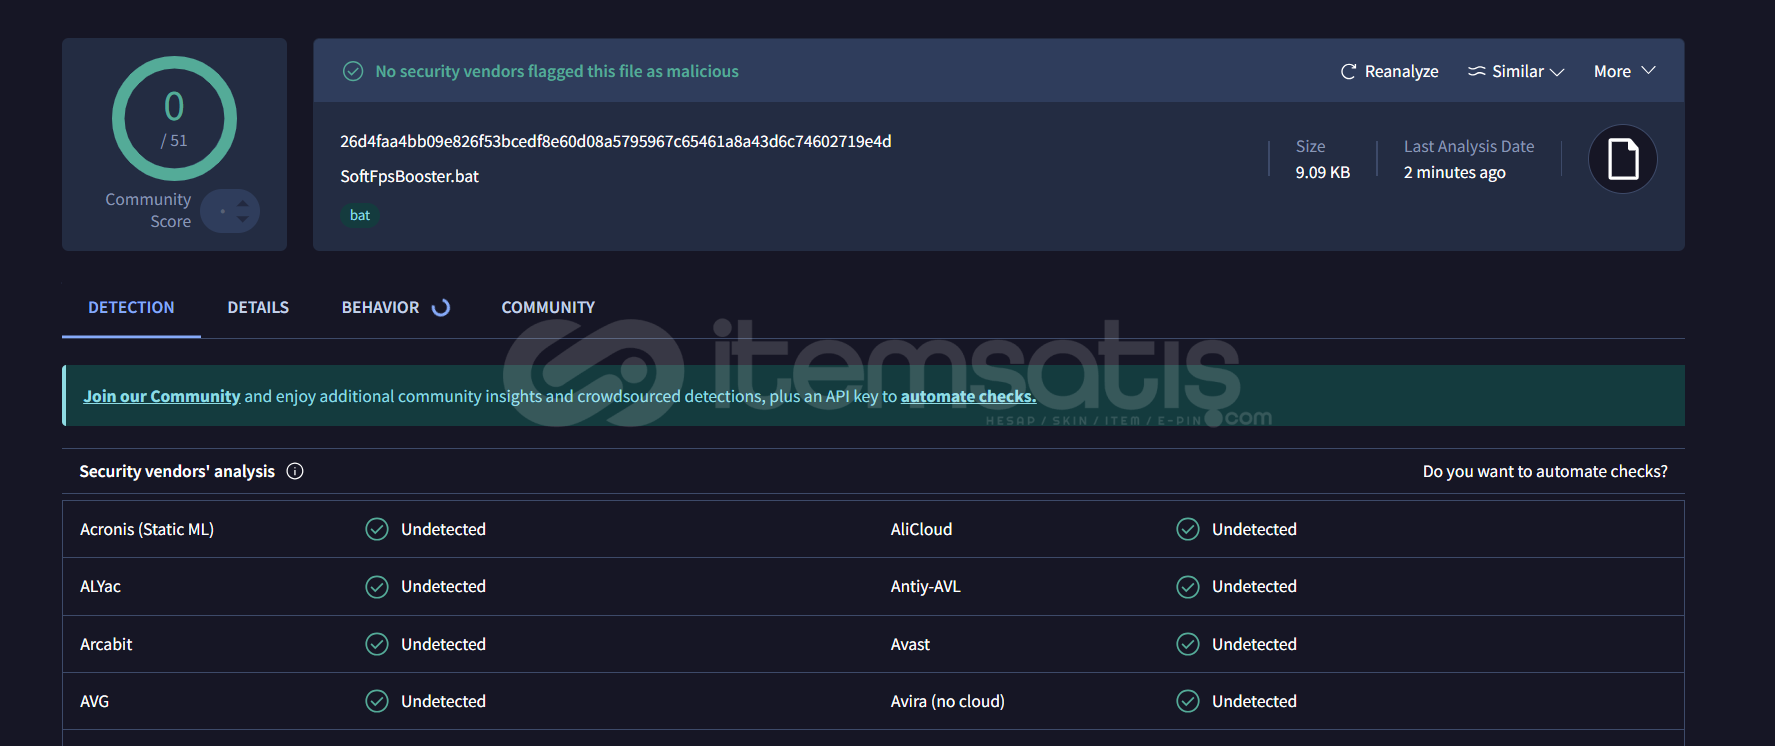Click the Avast vendor name
The width and height of the screenshot is (1775, 746).
click(x=910, y=644)
